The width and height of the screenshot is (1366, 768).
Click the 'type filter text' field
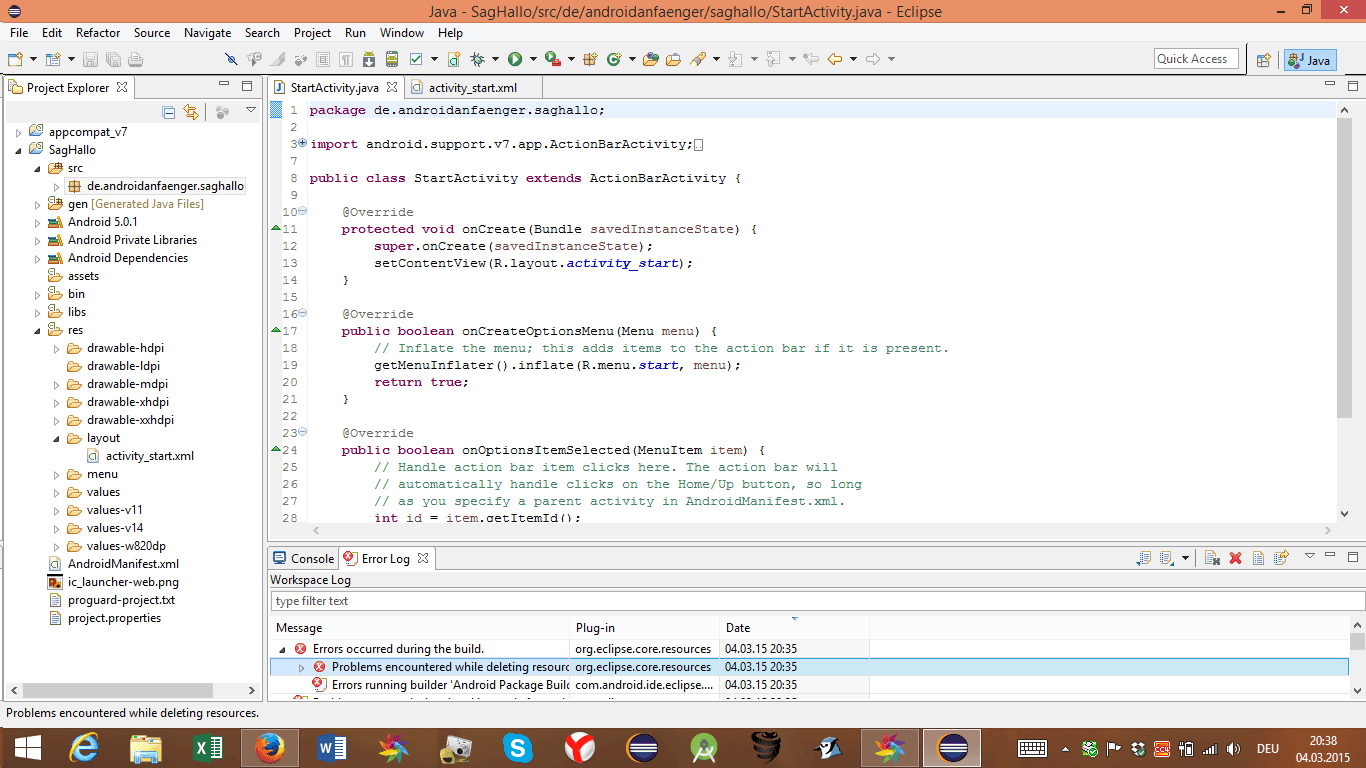click(817, 601)
